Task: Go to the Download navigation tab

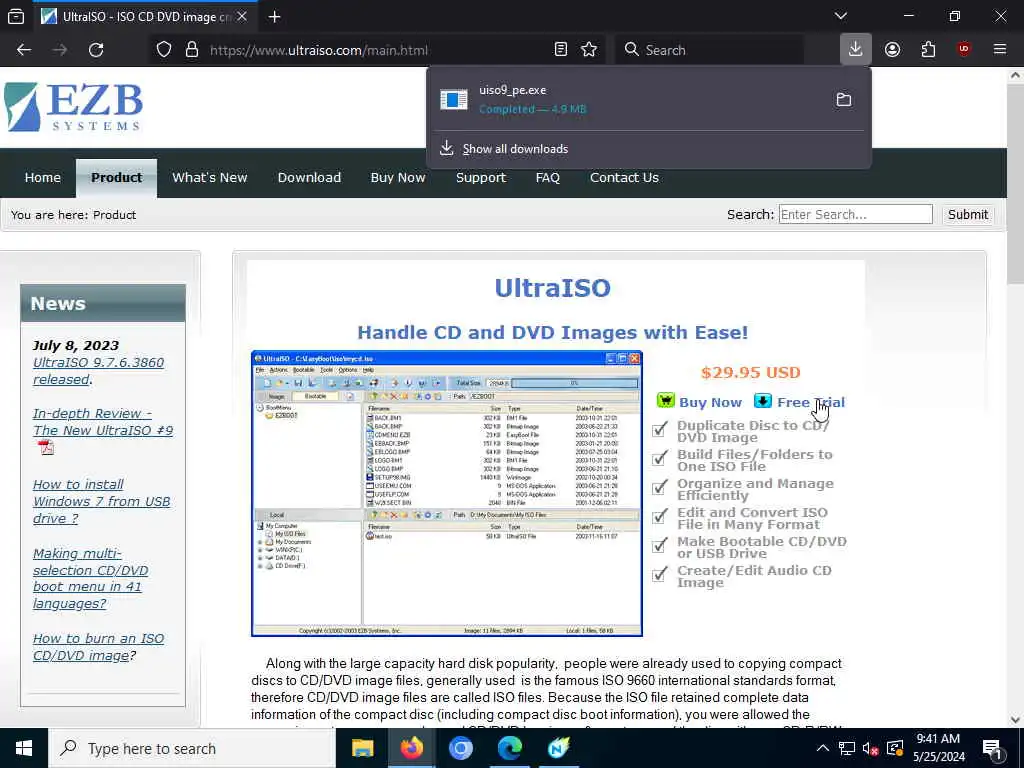Action: point(309,178)
